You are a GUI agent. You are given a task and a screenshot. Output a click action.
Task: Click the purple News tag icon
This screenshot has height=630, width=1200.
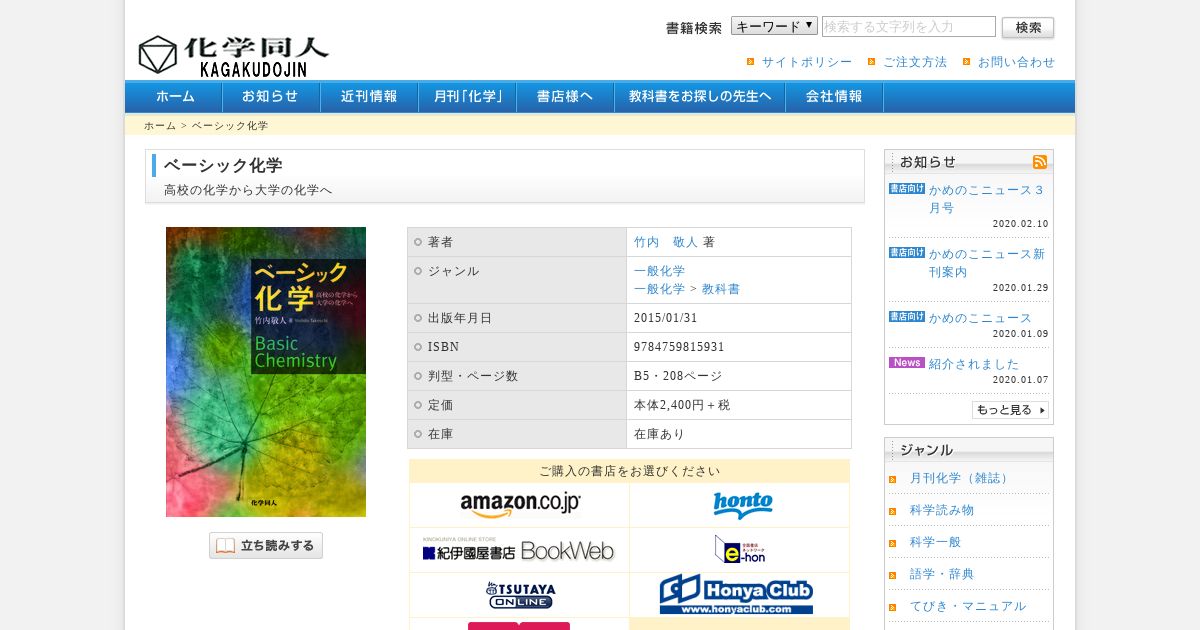point(907,363)
